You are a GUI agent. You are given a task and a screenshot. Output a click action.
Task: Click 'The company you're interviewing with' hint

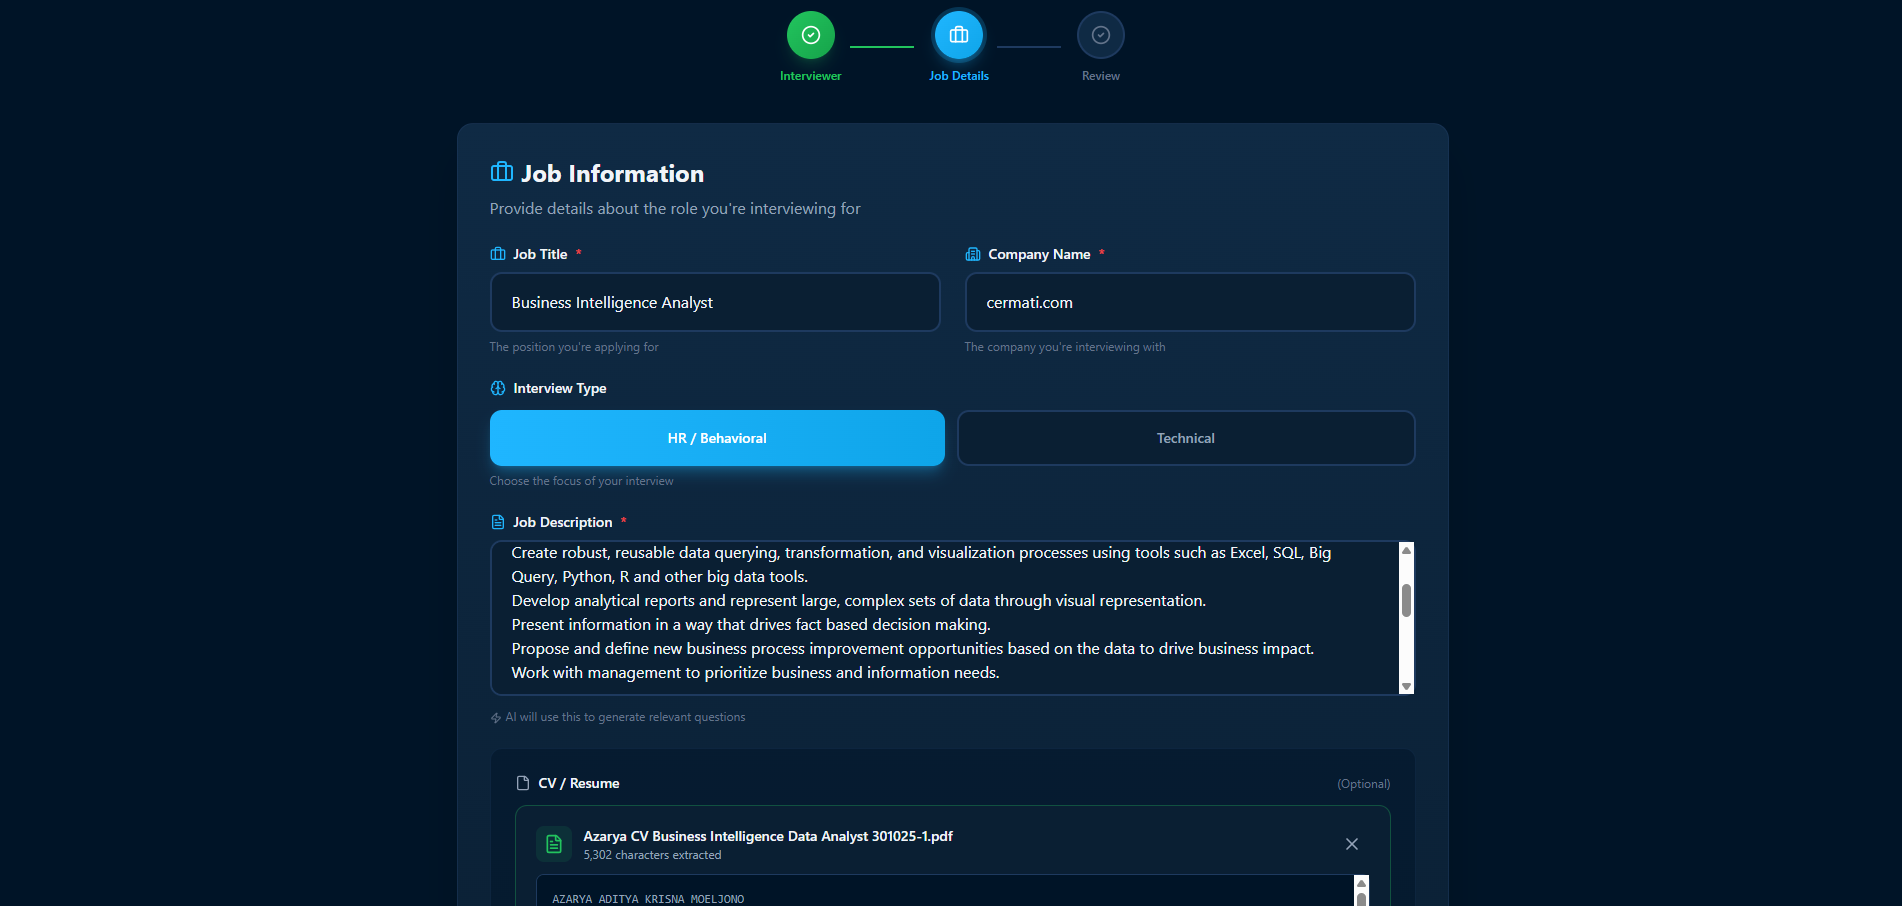tap(1065, 347)
